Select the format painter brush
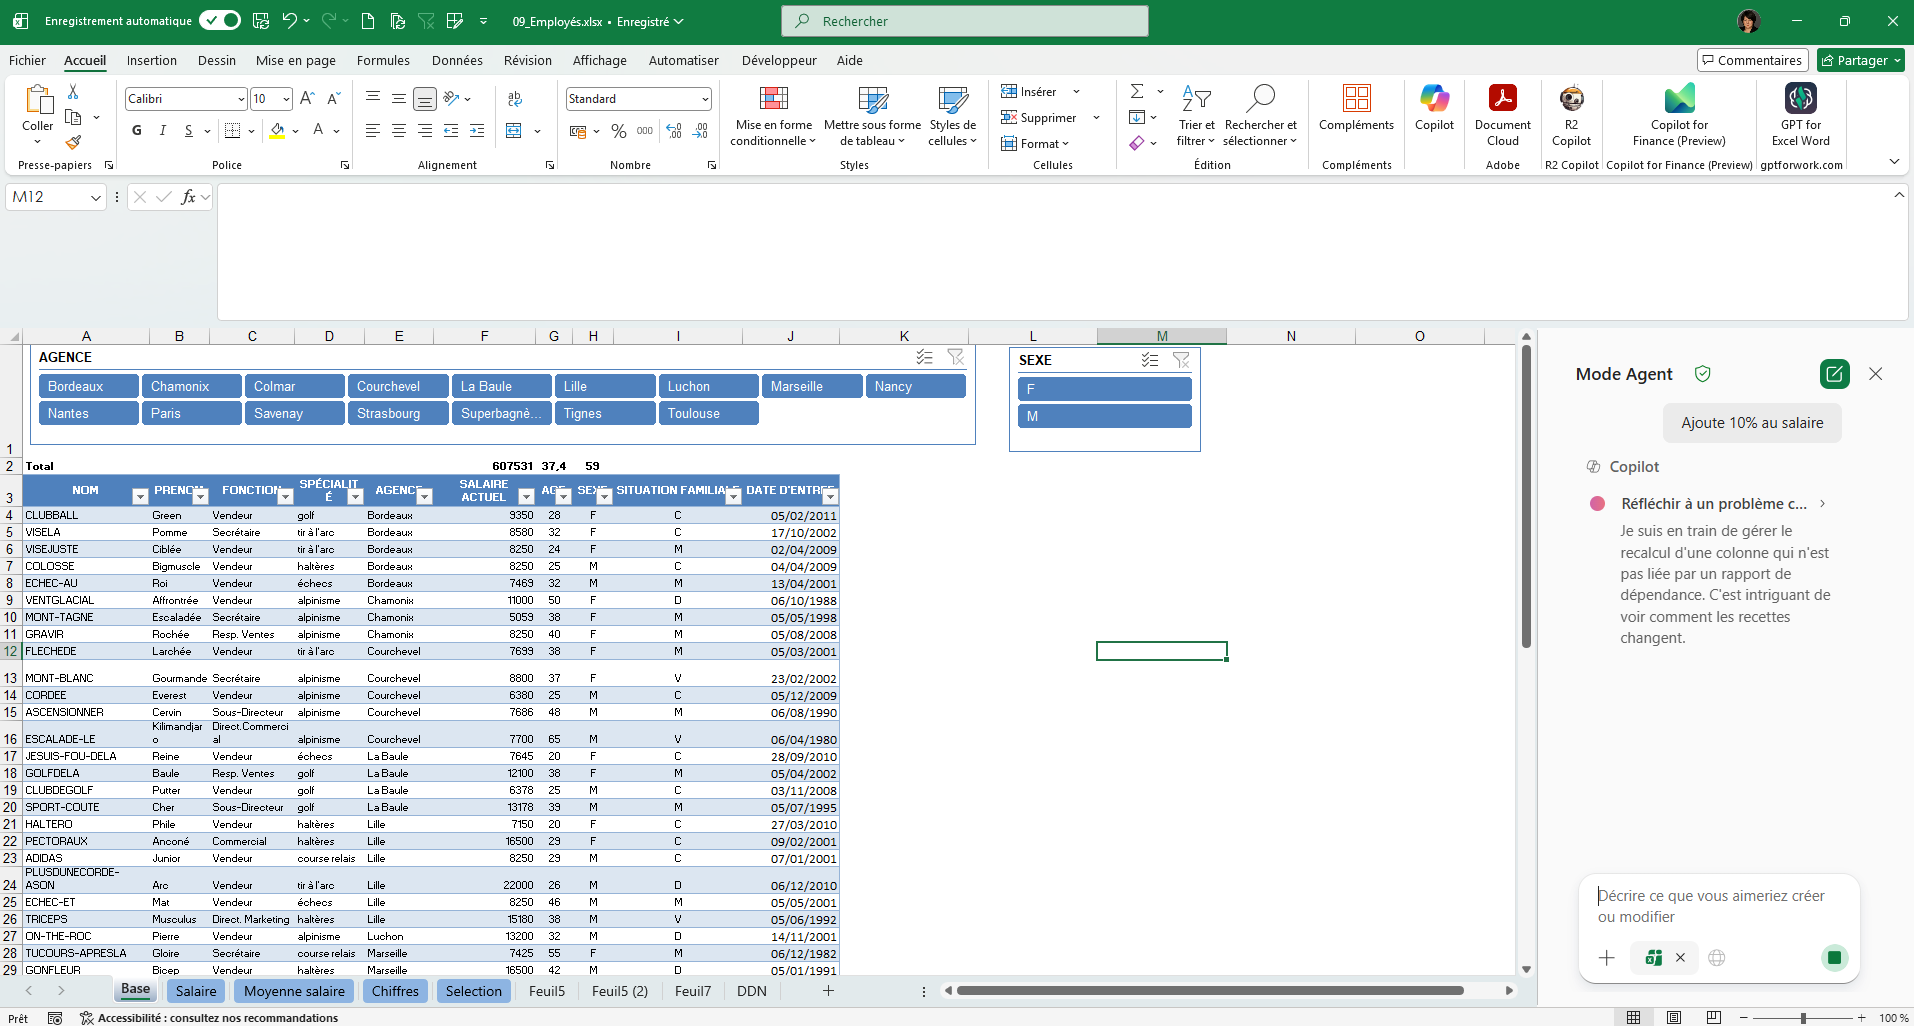The height and width of the screenshot is (1026, 1914). (x=73, y=142)
